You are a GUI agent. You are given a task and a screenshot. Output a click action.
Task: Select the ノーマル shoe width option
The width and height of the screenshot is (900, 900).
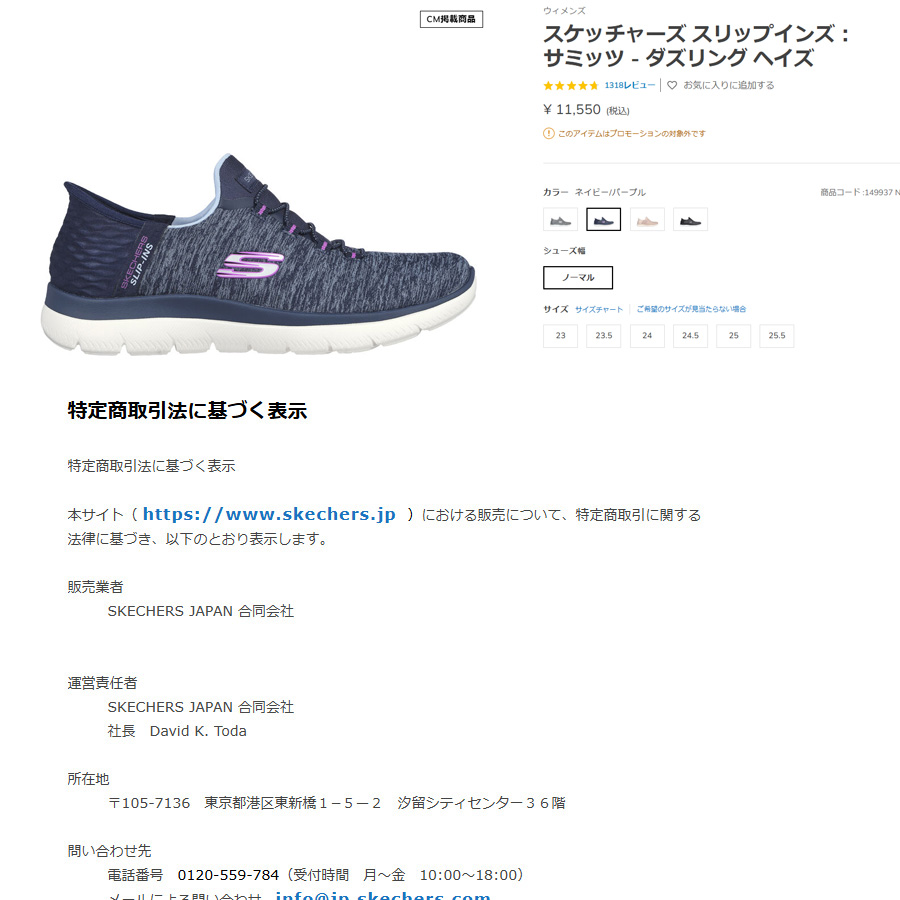(578, 278)
